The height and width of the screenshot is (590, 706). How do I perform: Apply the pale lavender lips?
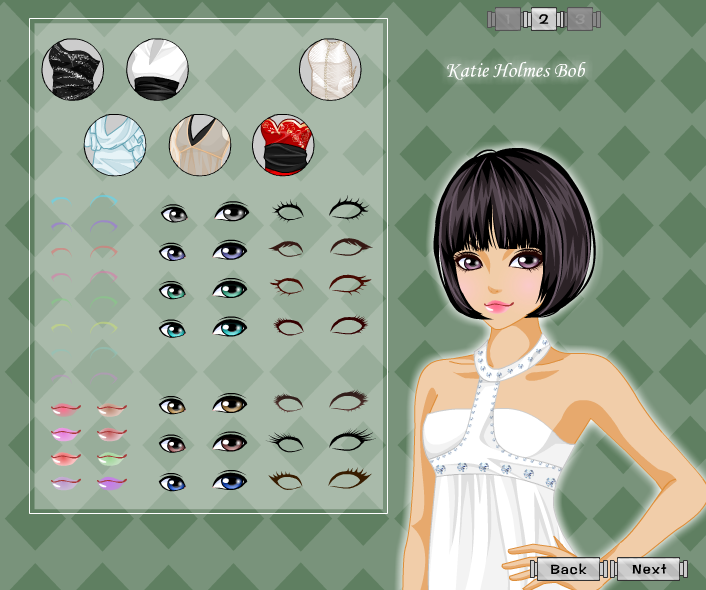click(x=66, y=484)
